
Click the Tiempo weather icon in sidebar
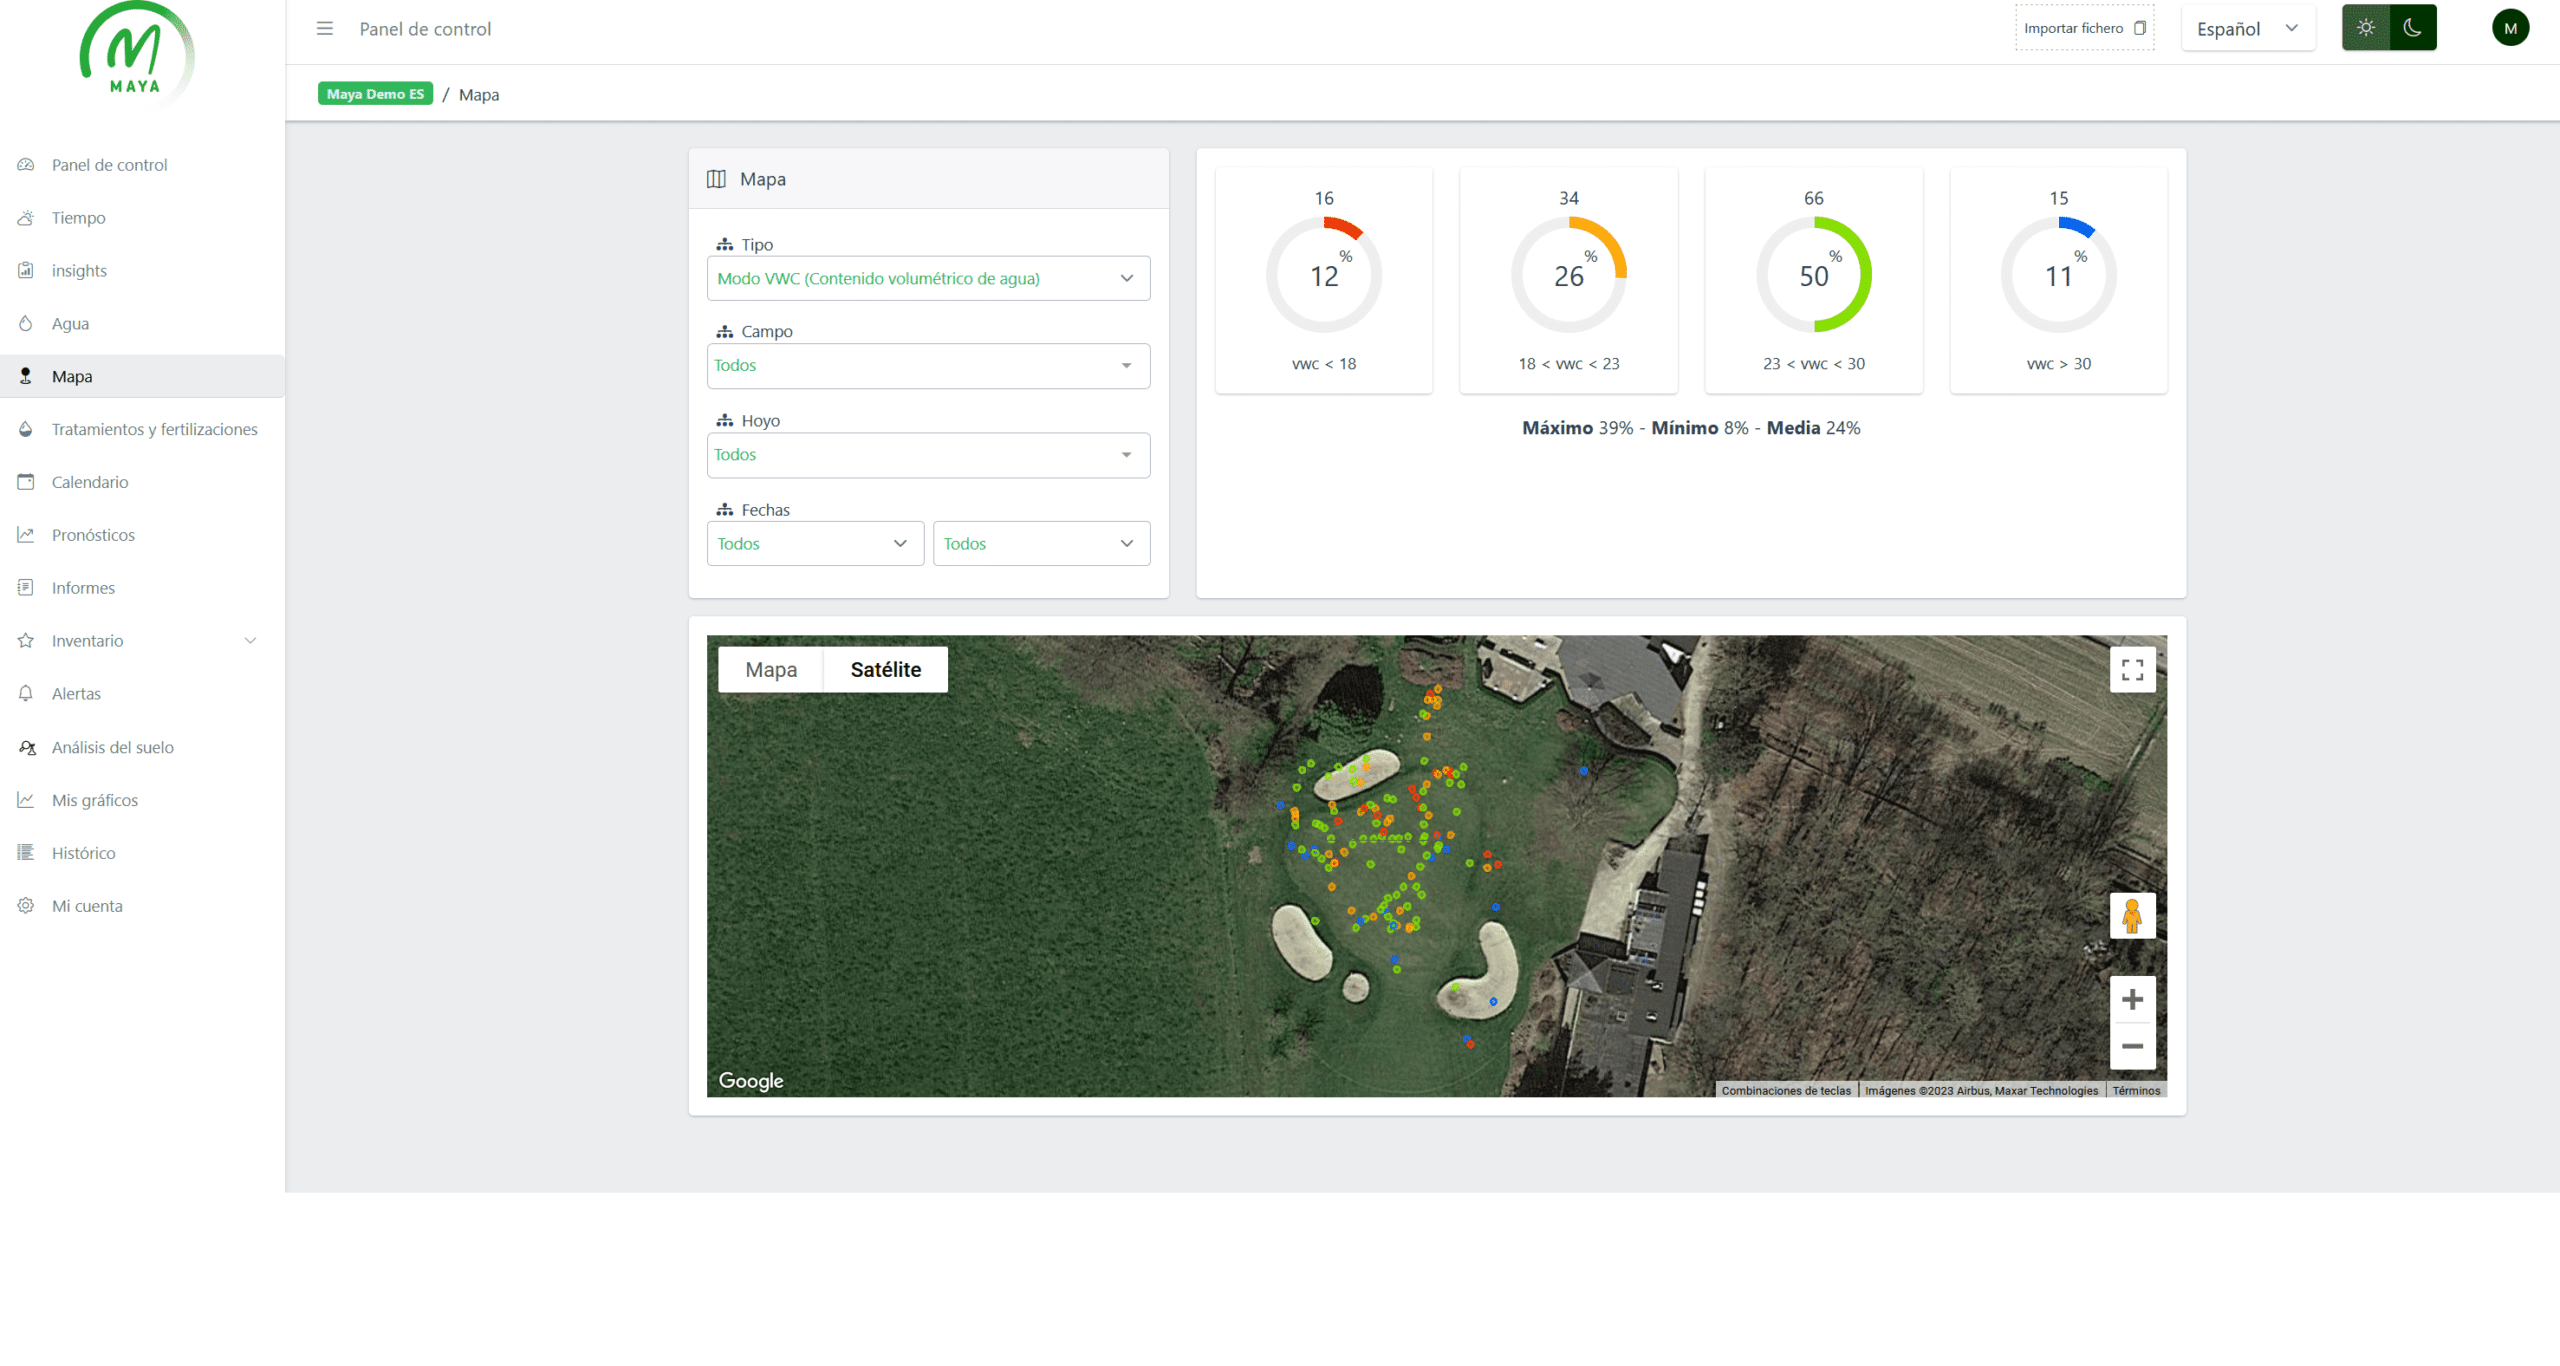click(26, 218)
